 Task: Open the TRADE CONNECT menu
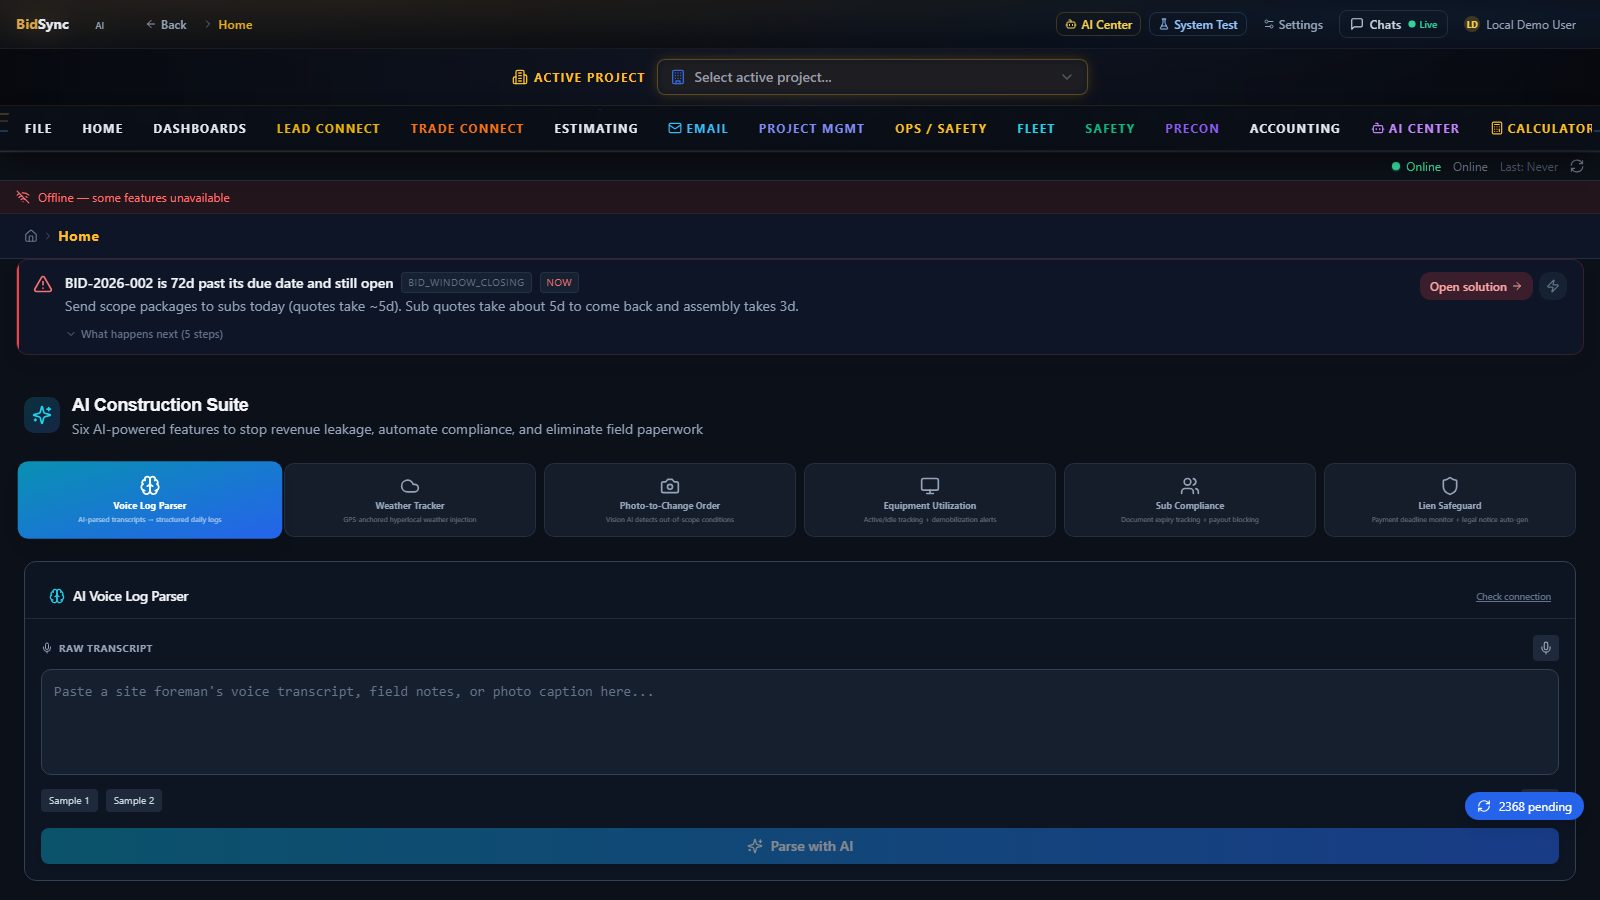click(467, 128)
